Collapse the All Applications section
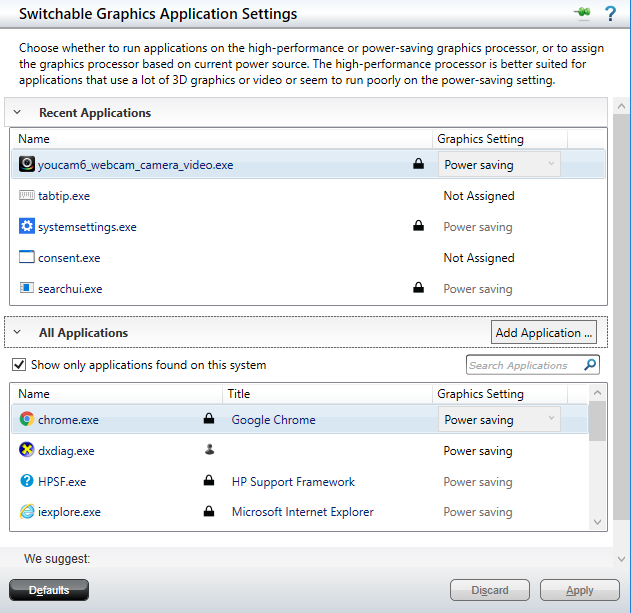The image size is (631, 613). pos(17,332)
